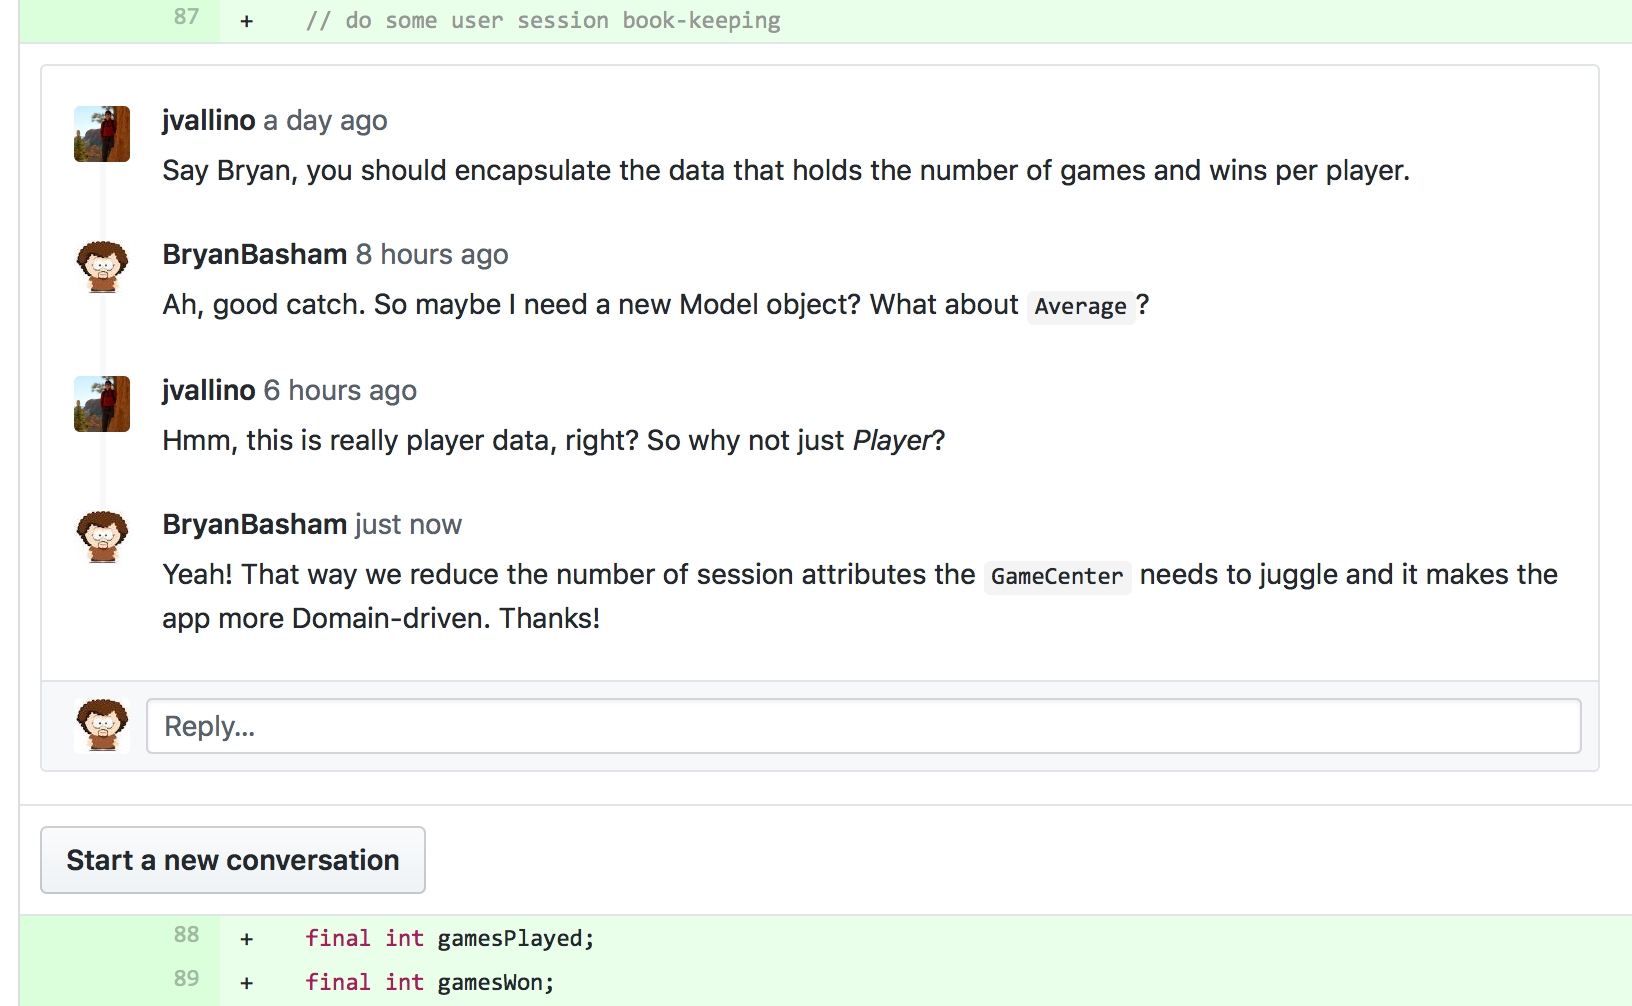This screenshot has width=1632, height=1006.
Task: Click the 'just now' timestamp
Action: click(x=406, y=523)
